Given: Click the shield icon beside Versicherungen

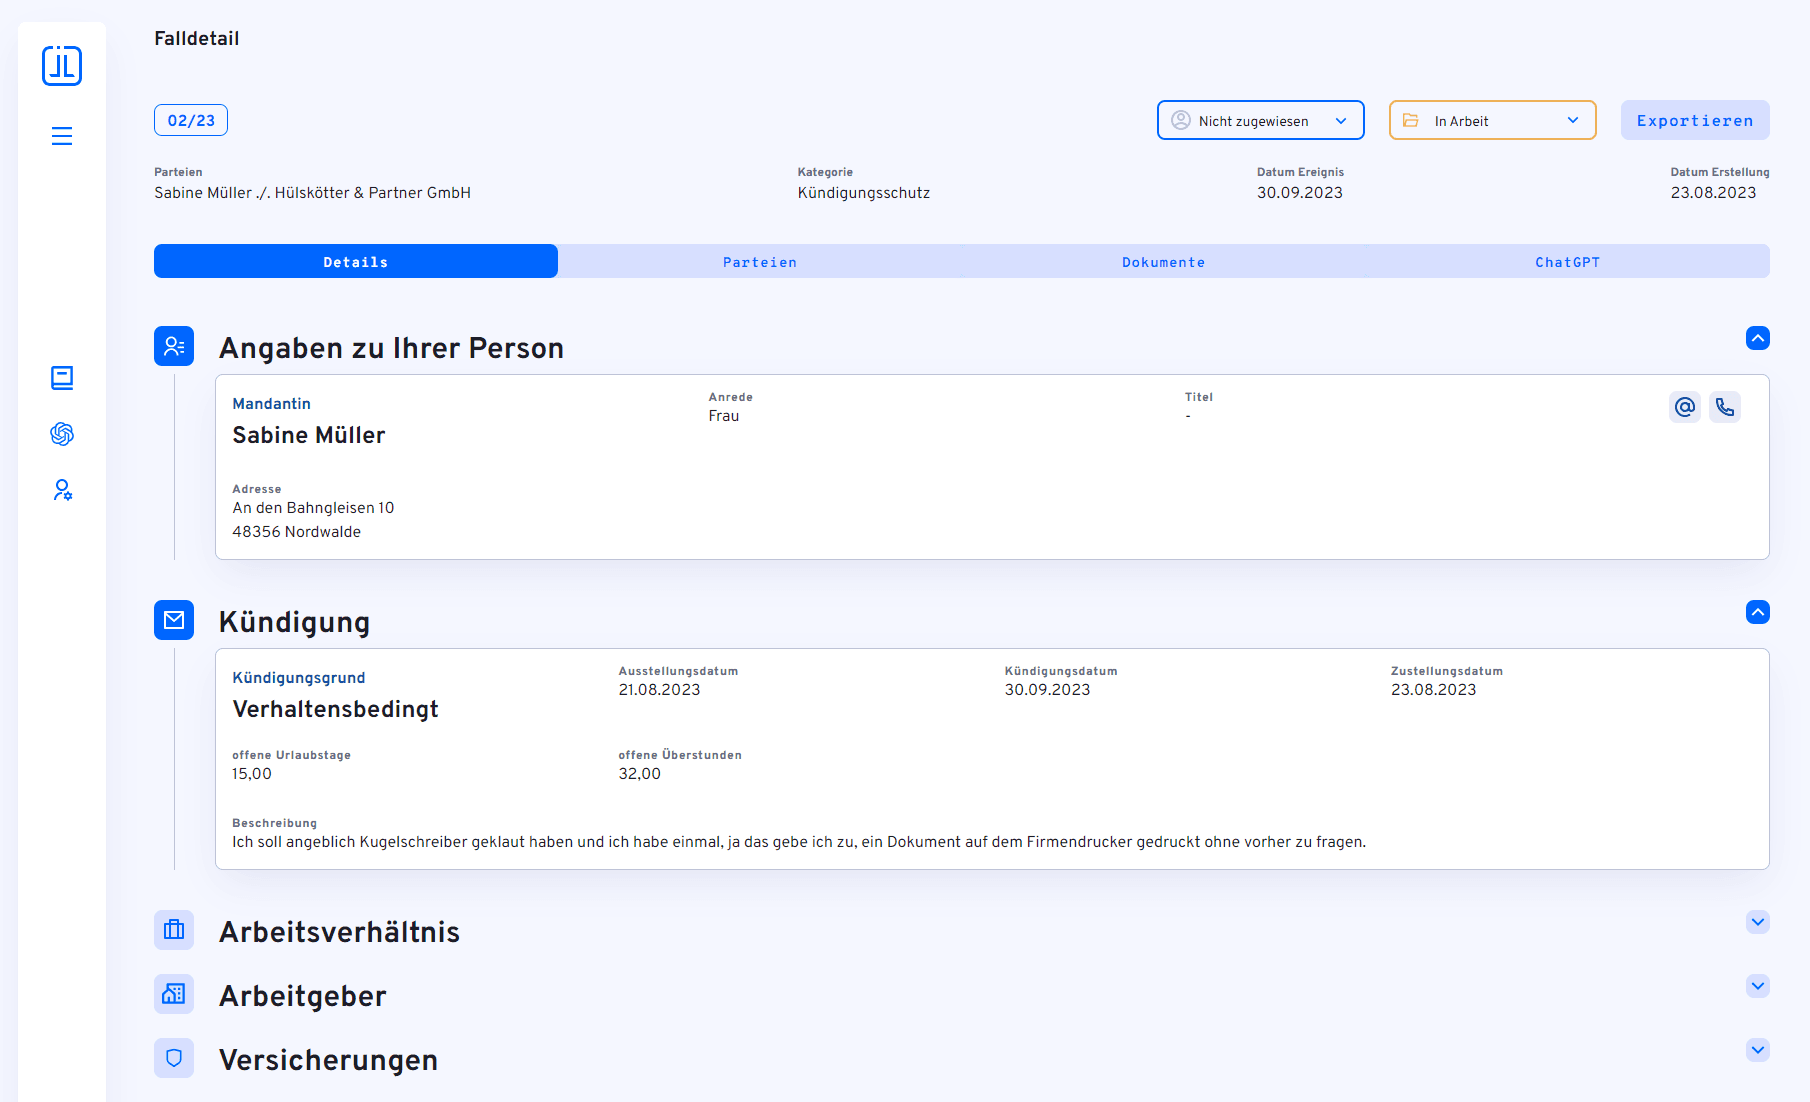Looking at the screenshot, I should pyautogui.click(x=174, y=1058).
